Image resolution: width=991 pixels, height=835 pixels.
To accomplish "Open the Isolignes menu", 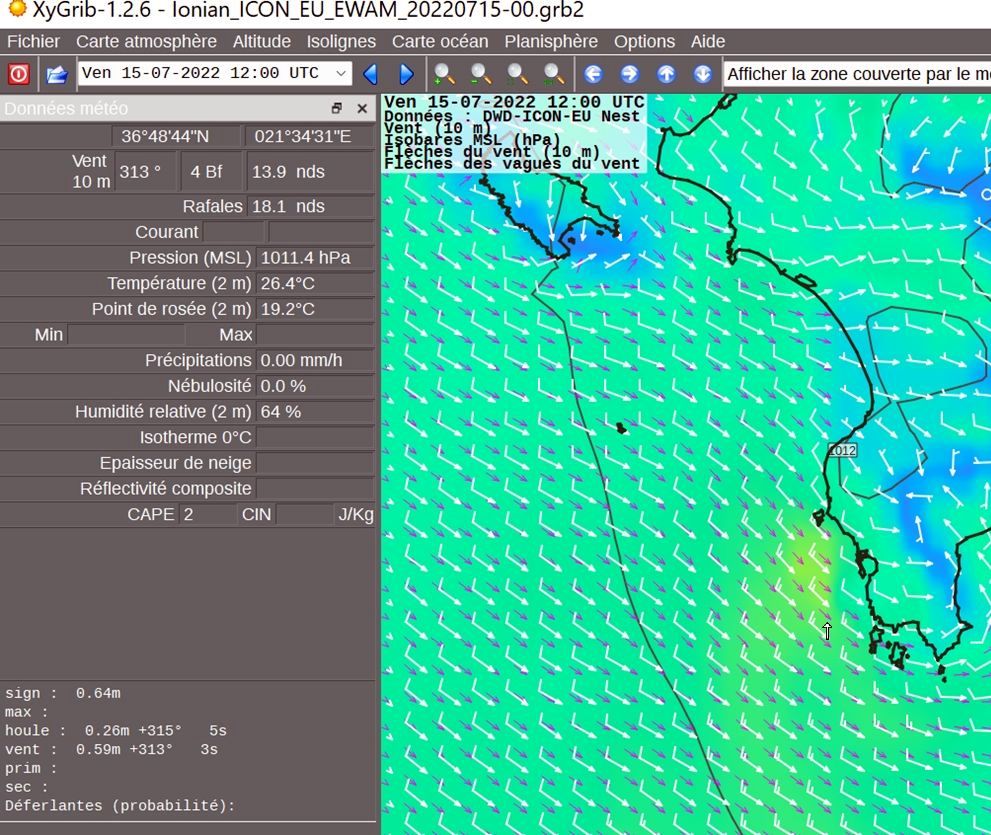I will tap(341, 42).
